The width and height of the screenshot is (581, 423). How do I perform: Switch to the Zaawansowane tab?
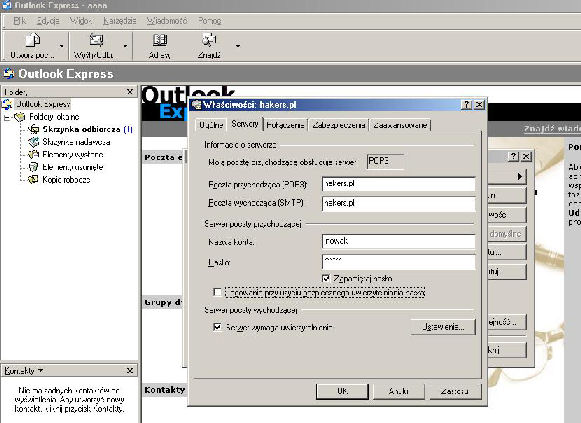[x=400, y=125]
